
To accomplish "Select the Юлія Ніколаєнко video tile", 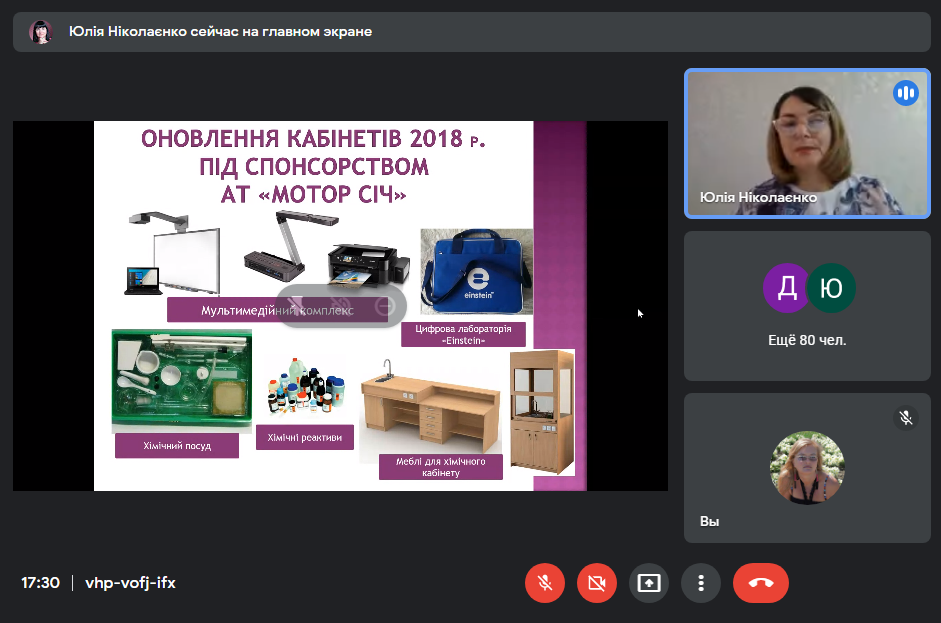I will 807,143.
